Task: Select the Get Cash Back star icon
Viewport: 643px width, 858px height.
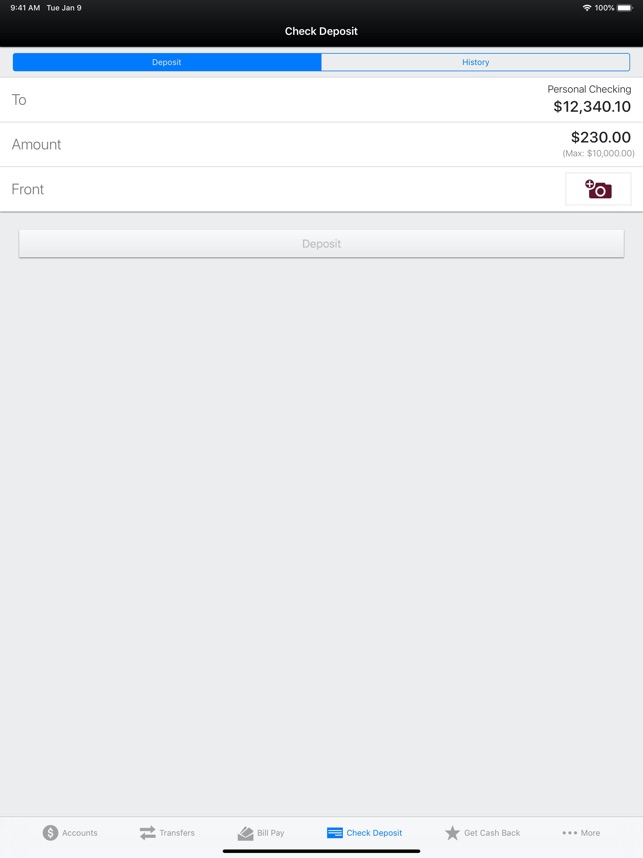Action: (x=452, y=832)
